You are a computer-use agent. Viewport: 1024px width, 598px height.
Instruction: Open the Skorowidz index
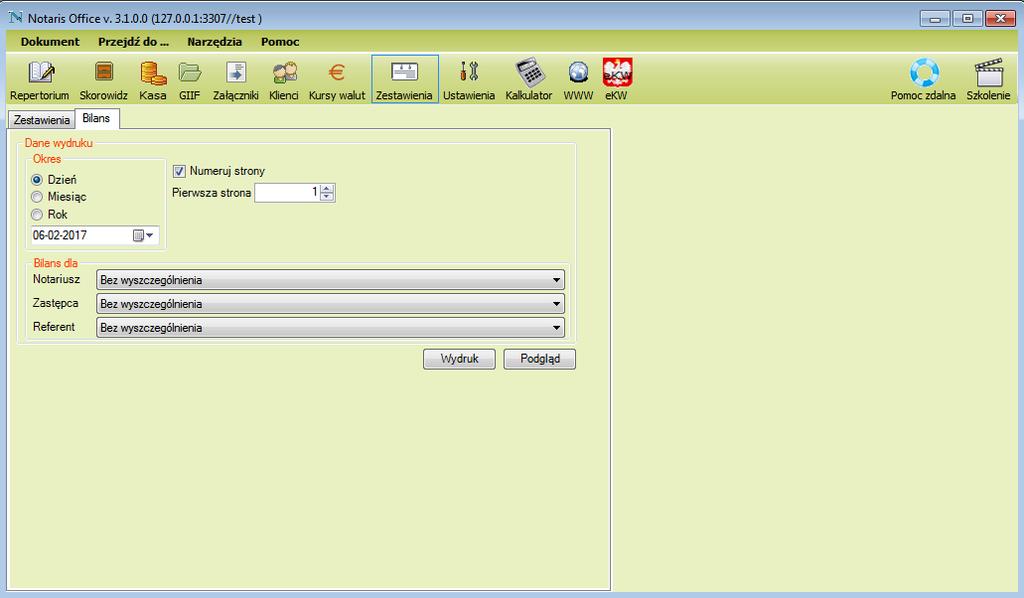coord(103,80)
